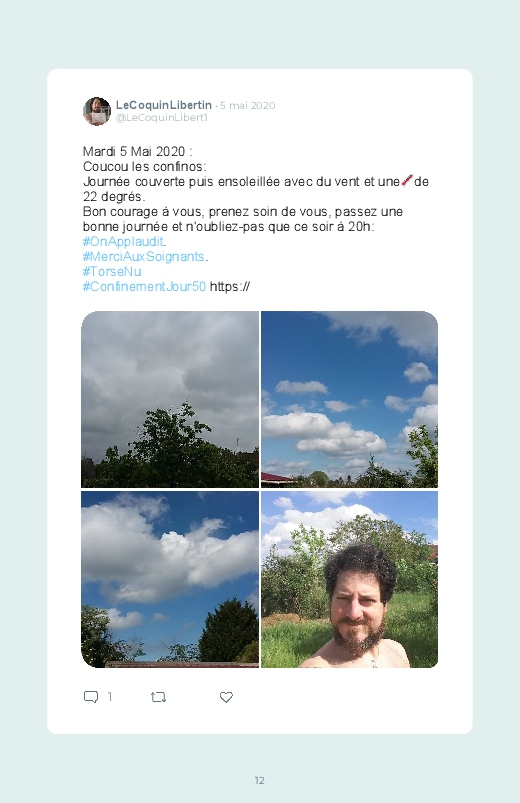This screenshot has height=803, width=520.
Task: Click the page number 12
Action: [260, 780]
